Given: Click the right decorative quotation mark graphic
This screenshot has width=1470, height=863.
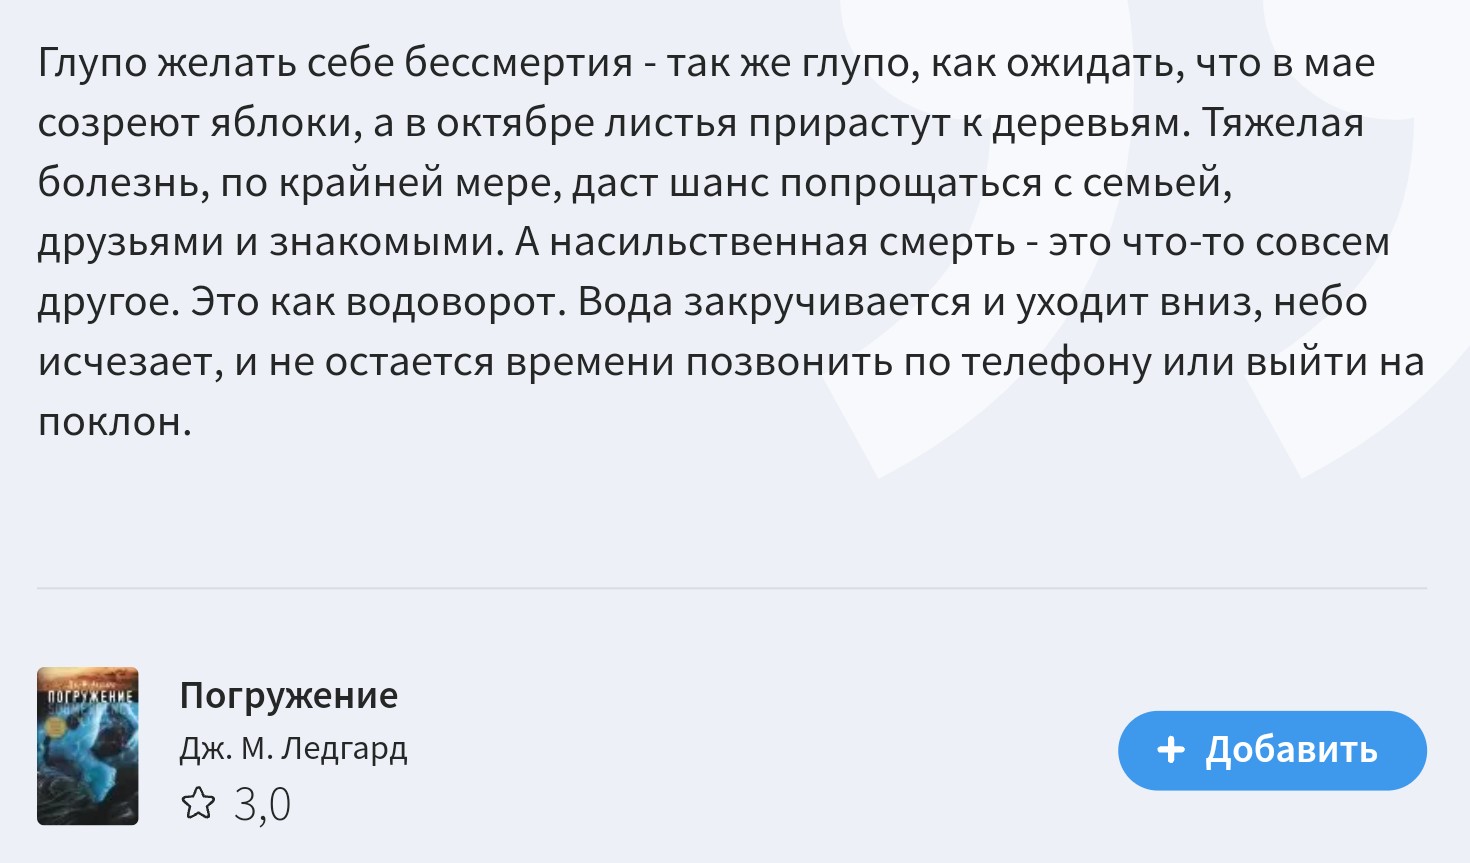Looking at the screenshot, I should pyautogui.click(x=1370, y=240).
